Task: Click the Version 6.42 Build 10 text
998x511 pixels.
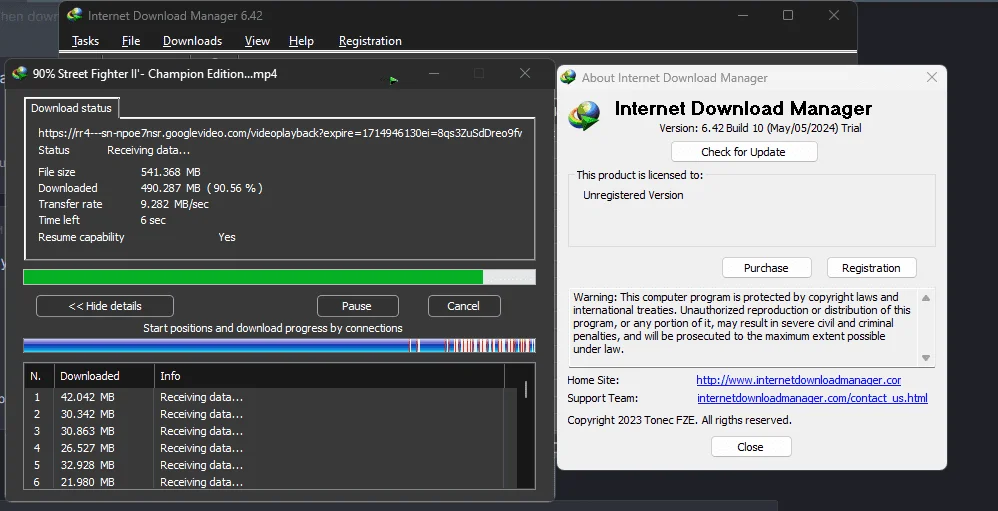Action: (760, 128)
